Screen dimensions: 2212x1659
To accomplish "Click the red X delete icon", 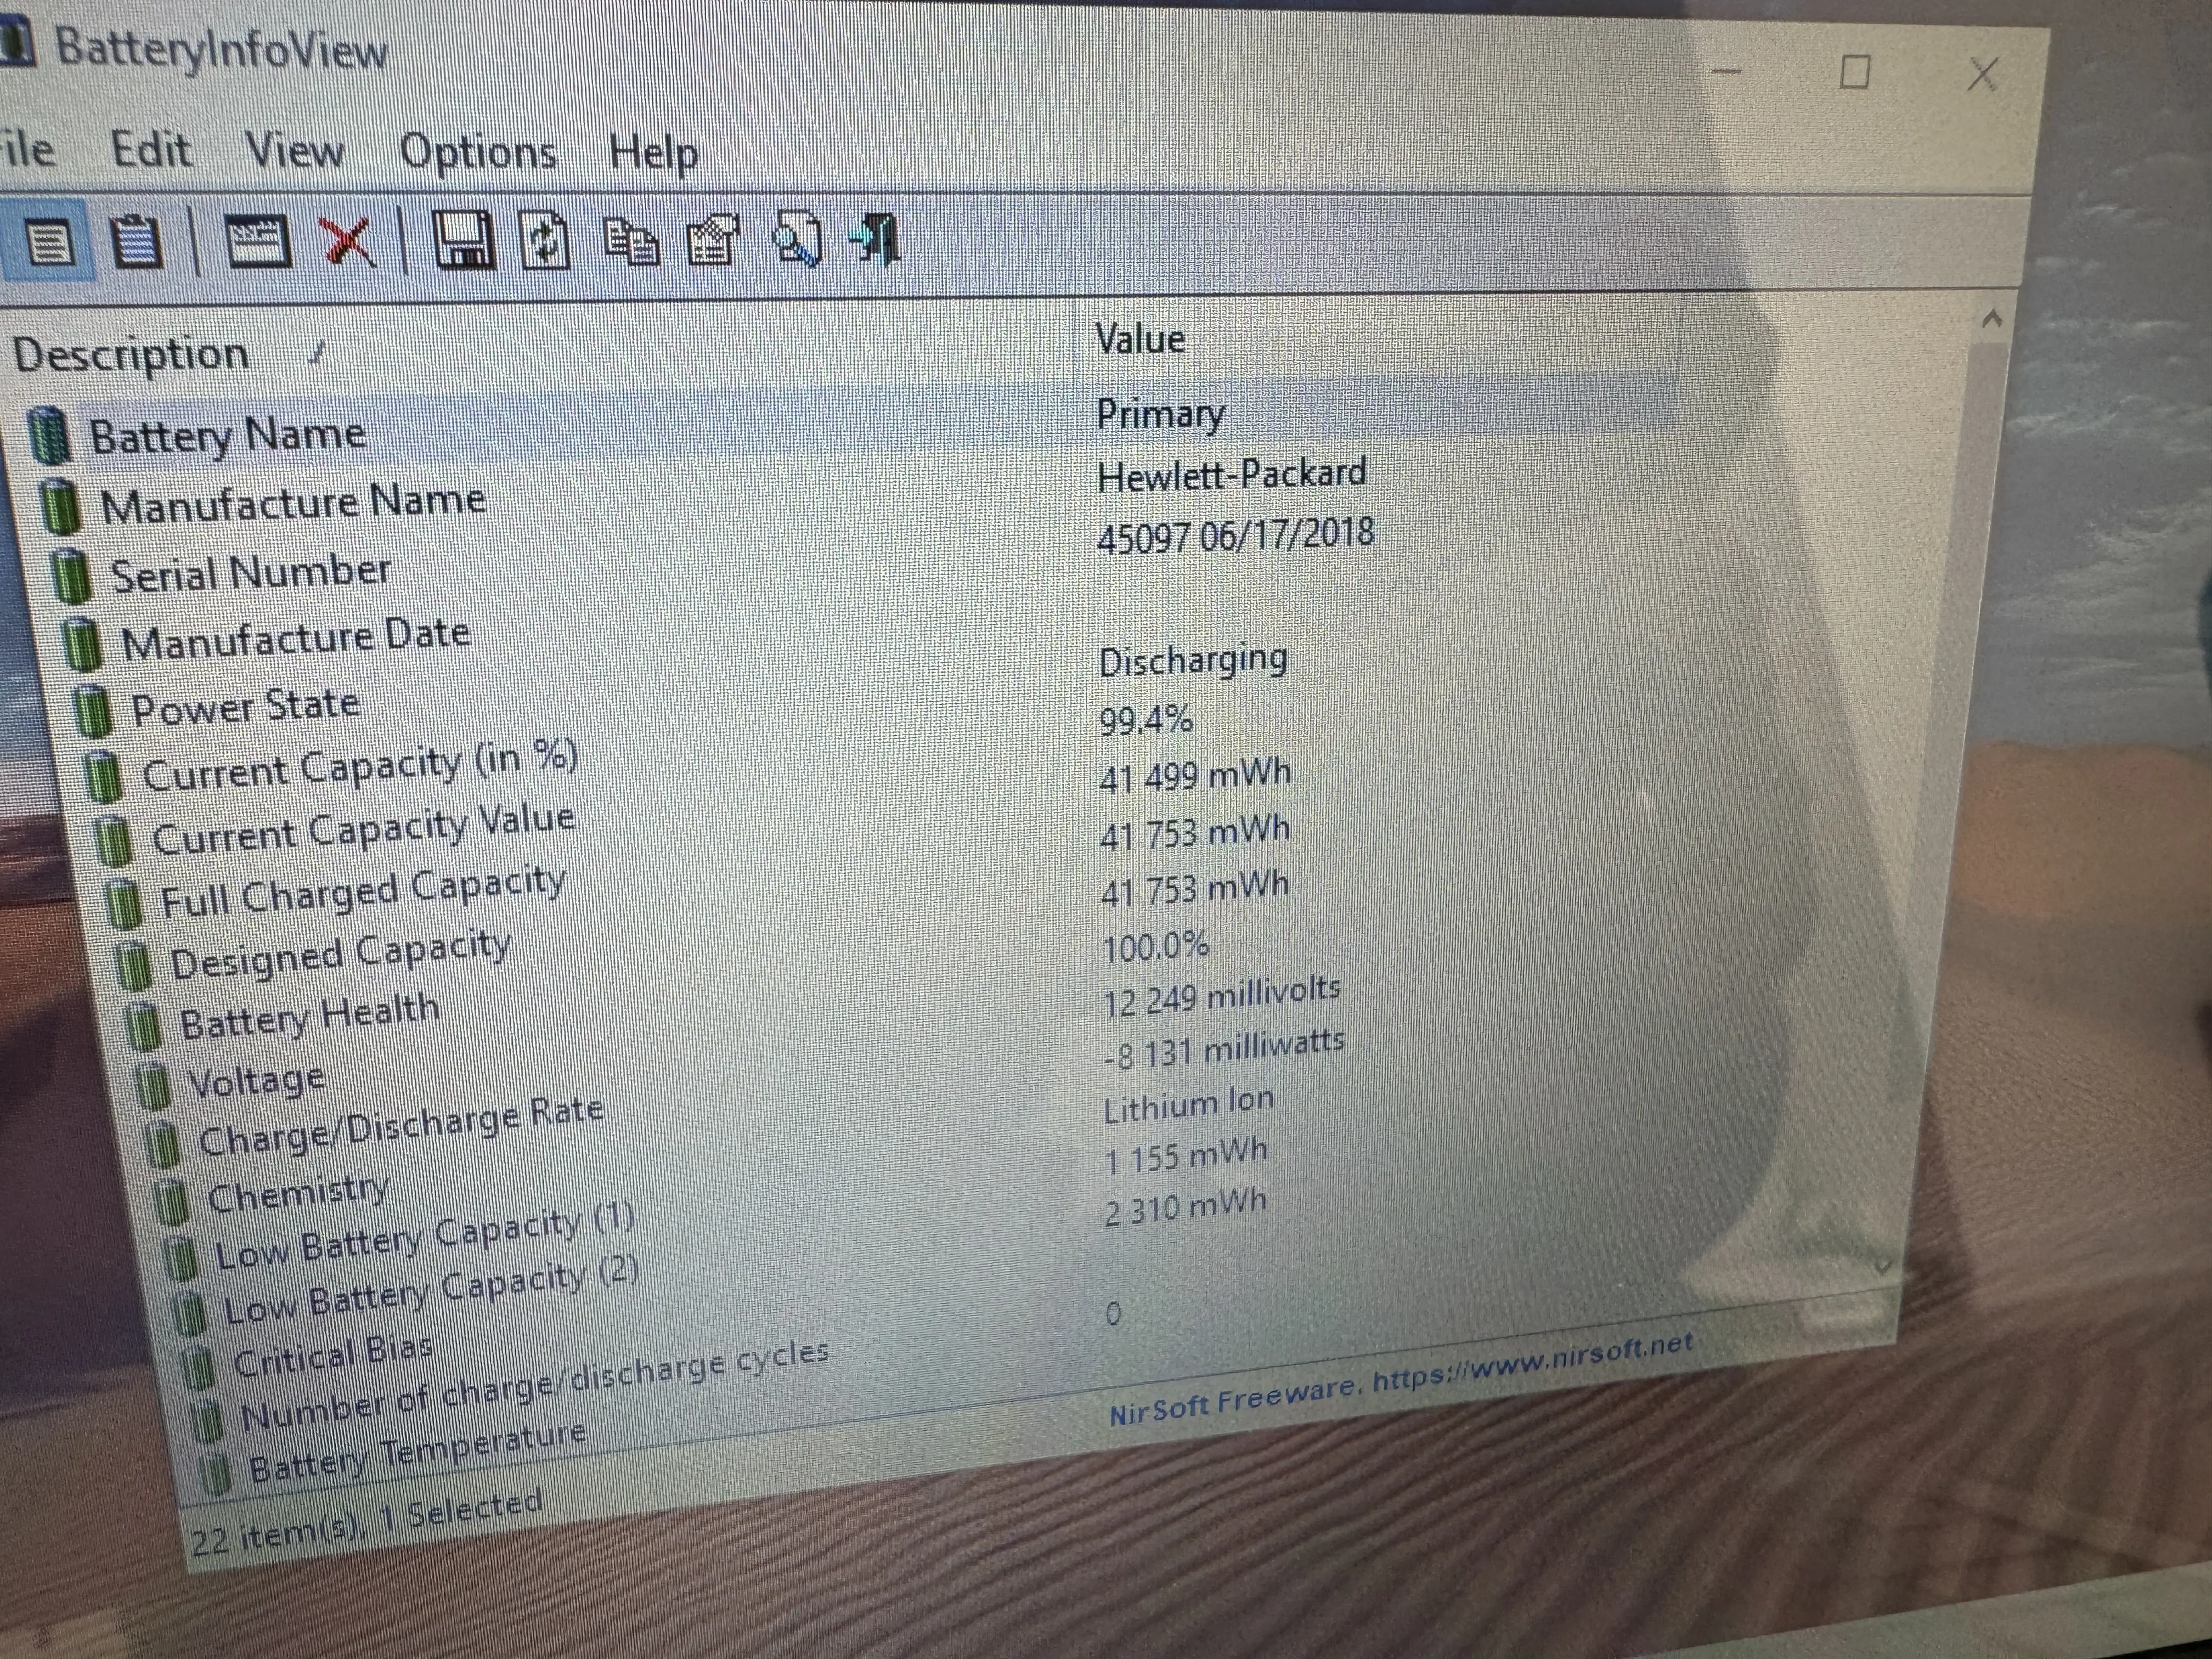I will (x=348, y=242).
